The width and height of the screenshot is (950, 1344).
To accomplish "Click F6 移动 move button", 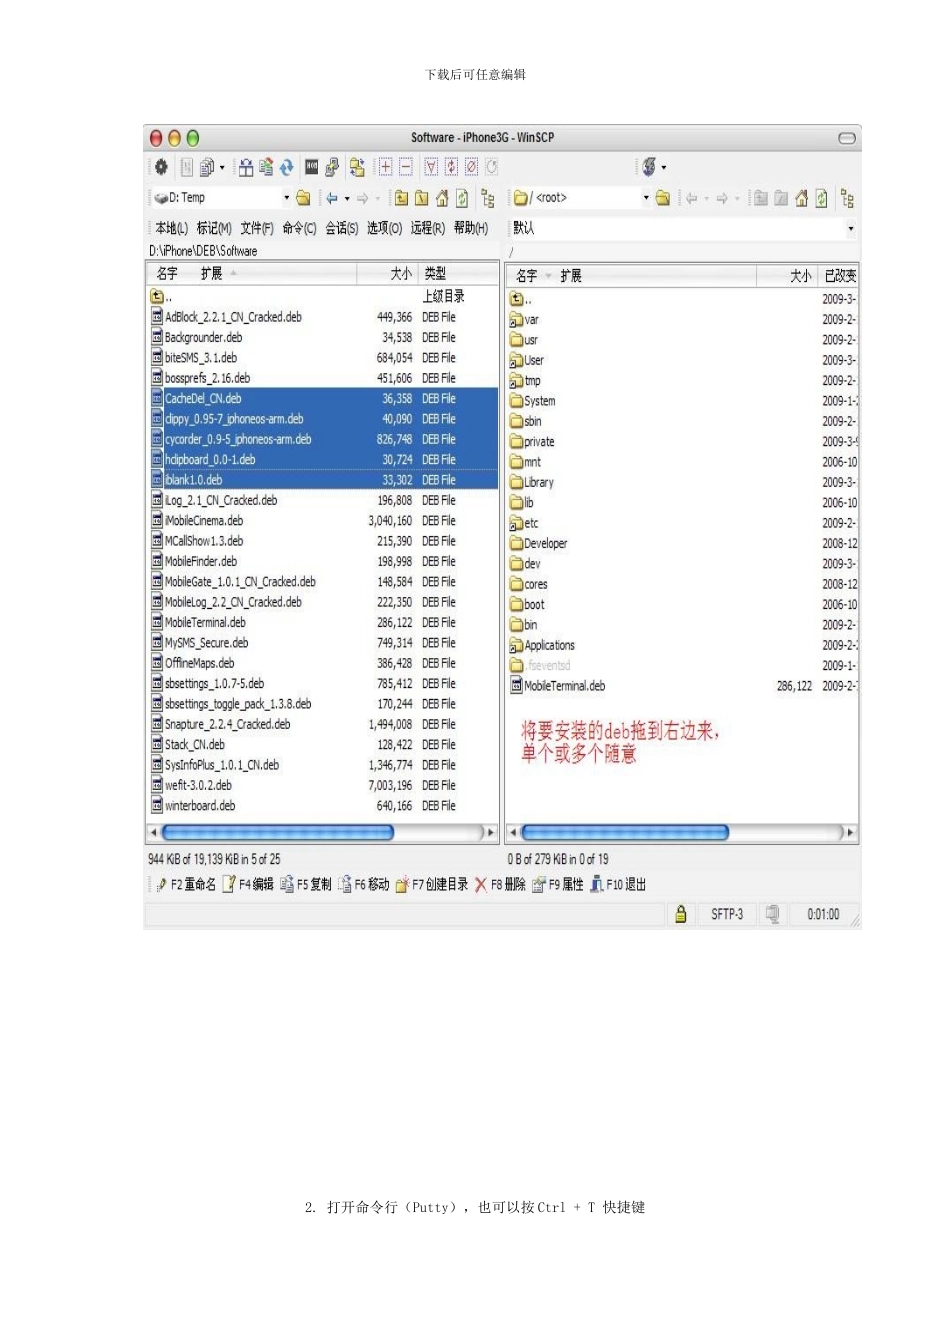I will (363, 884).
